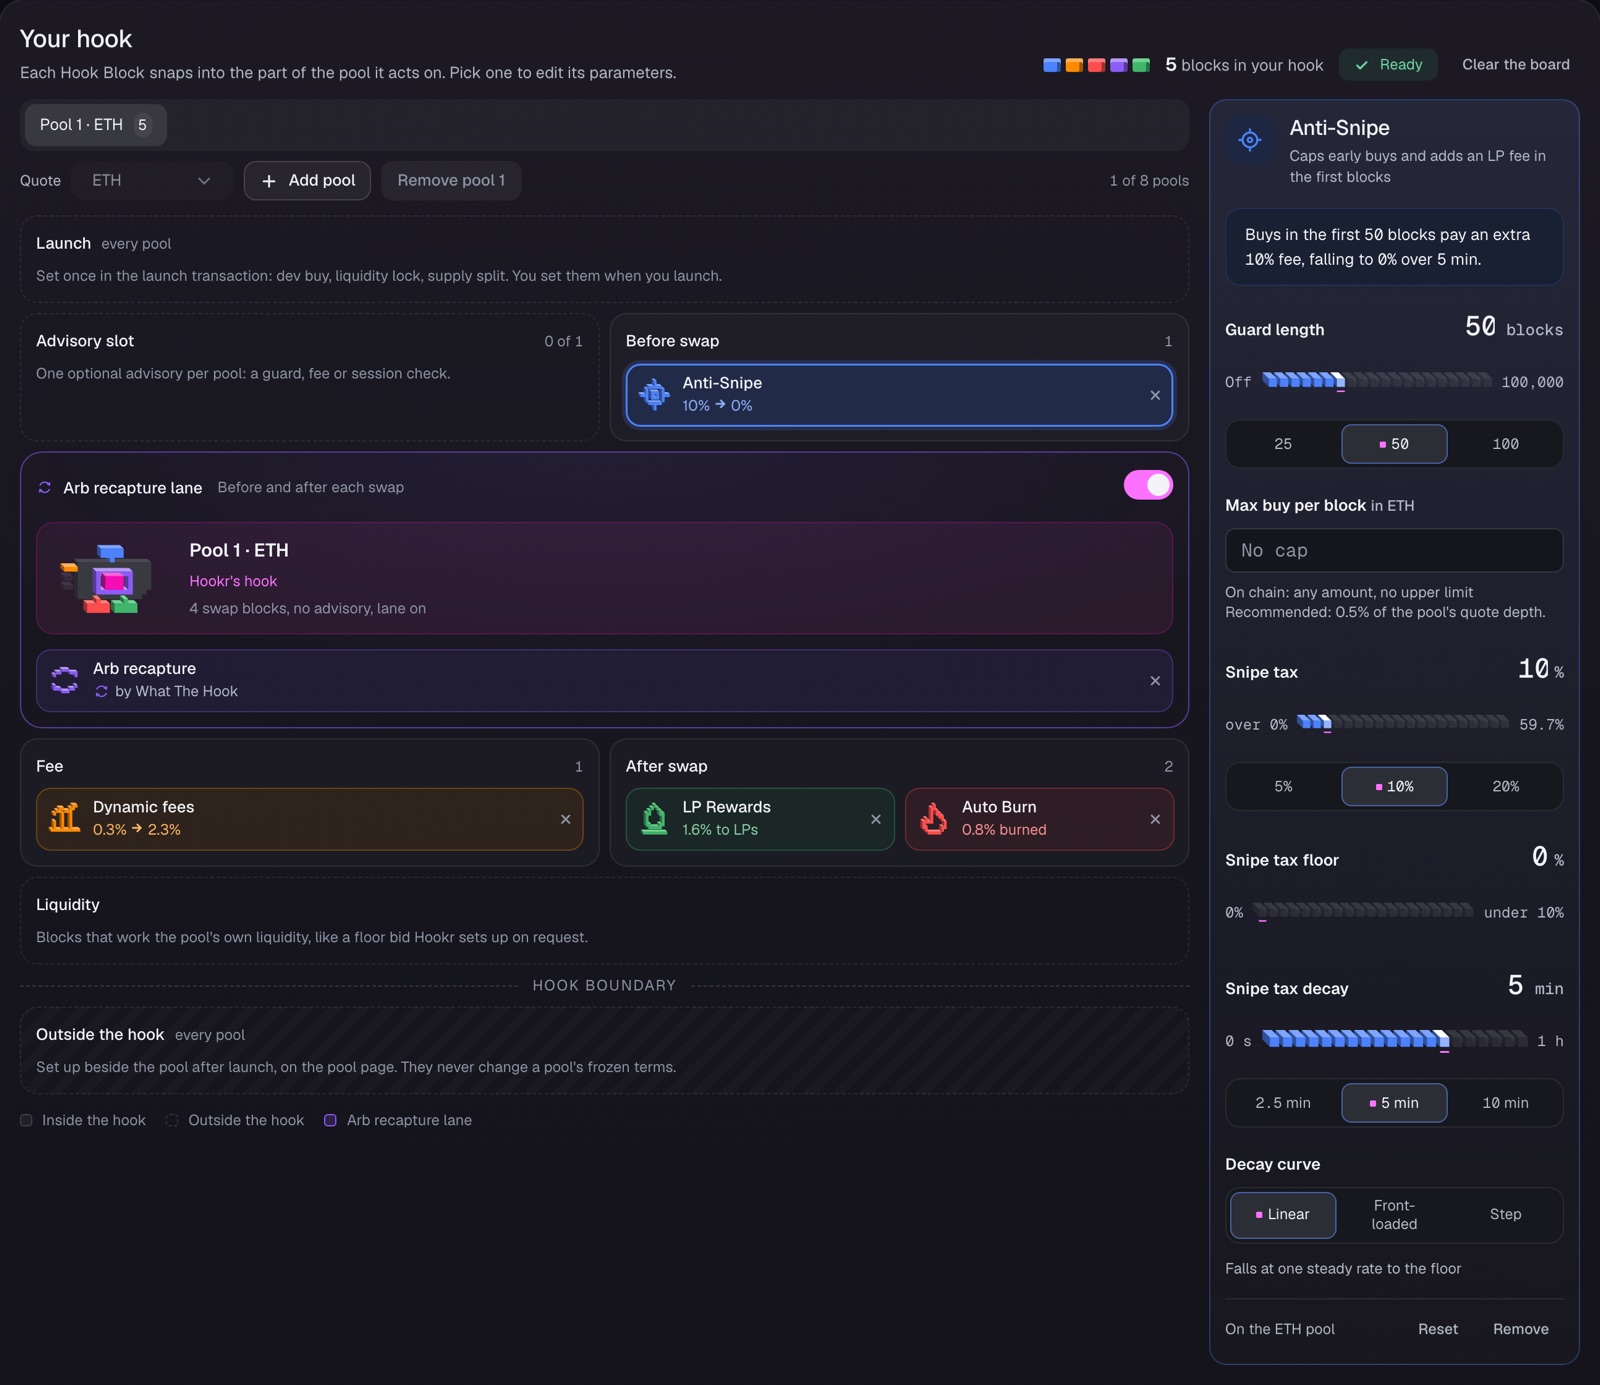The height and width of the screenshot is (1385, 1600).
Task: Choose the 20% snipe tax preset
Action: 1505,787
